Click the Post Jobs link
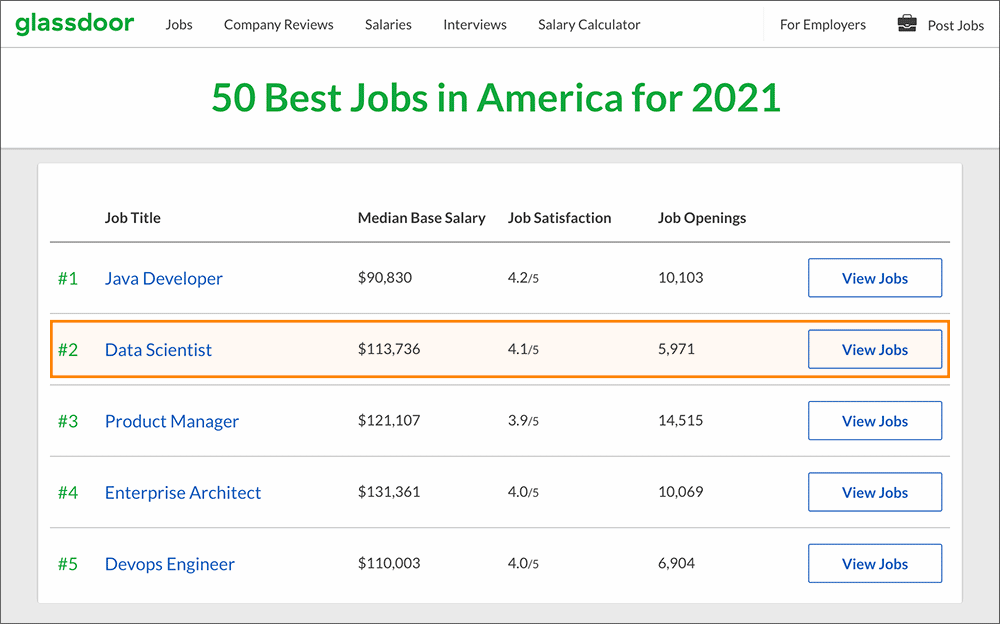 (955, 26)
